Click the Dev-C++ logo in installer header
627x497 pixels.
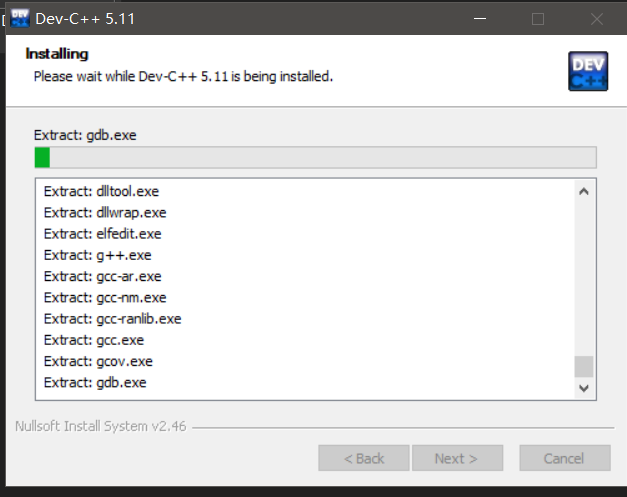tap(586, 72)
